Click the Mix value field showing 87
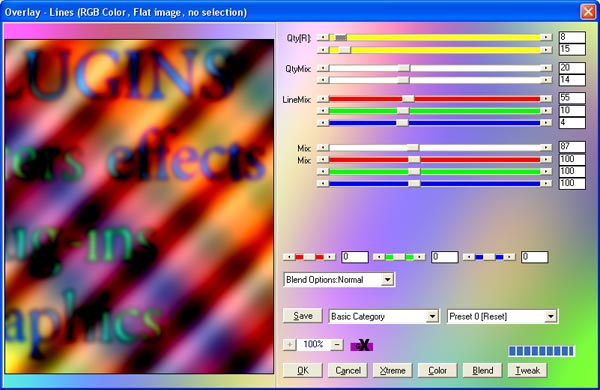Image resolution: width=600 pixels, height=390 pixels. (572, 147)
